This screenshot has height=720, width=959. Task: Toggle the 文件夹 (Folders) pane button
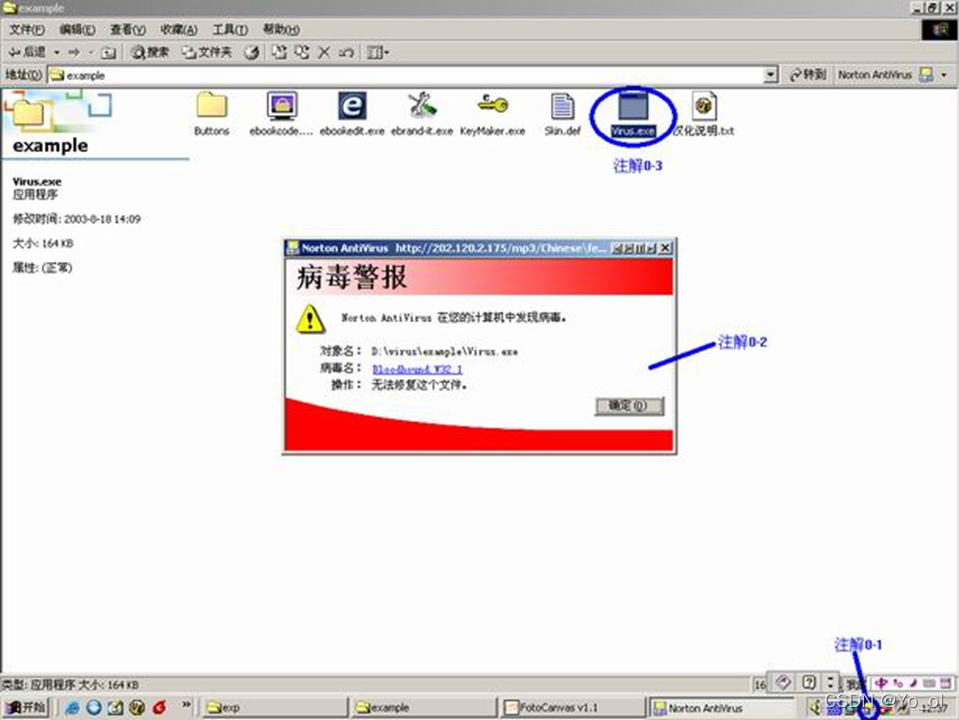tap(207, 53)
